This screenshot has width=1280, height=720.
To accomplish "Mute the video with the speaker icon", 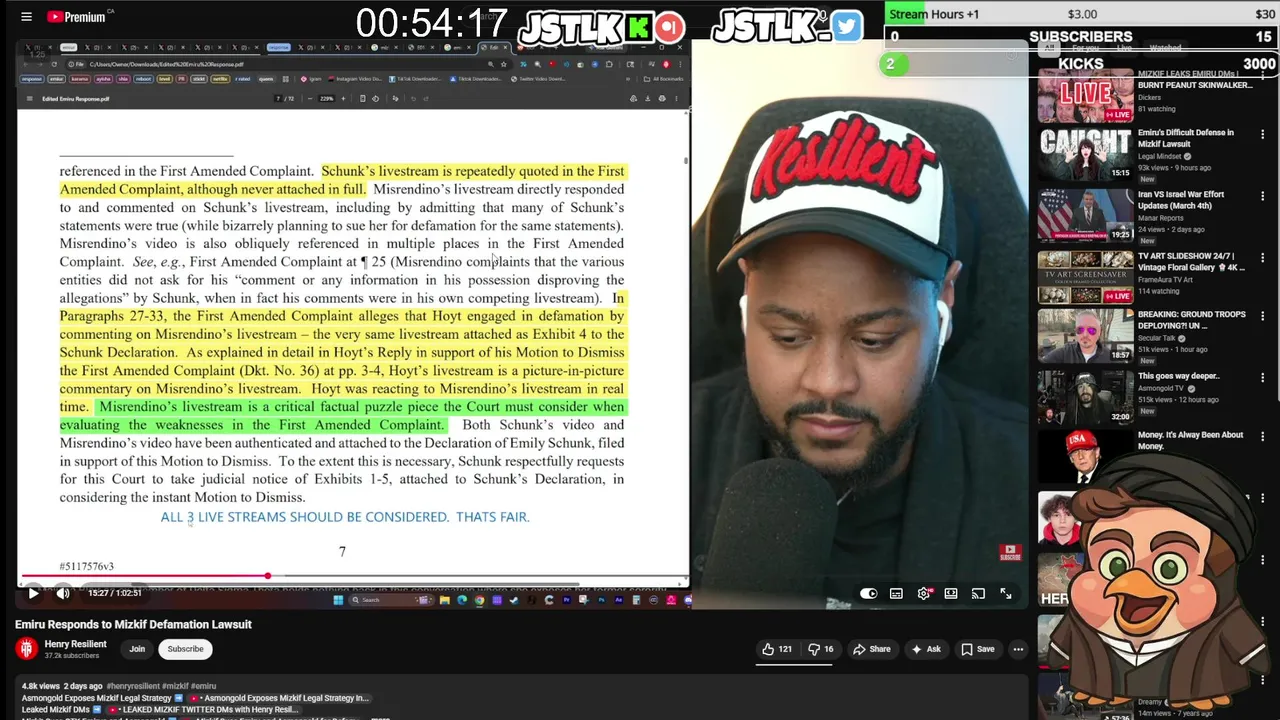I will click(63, 593).
